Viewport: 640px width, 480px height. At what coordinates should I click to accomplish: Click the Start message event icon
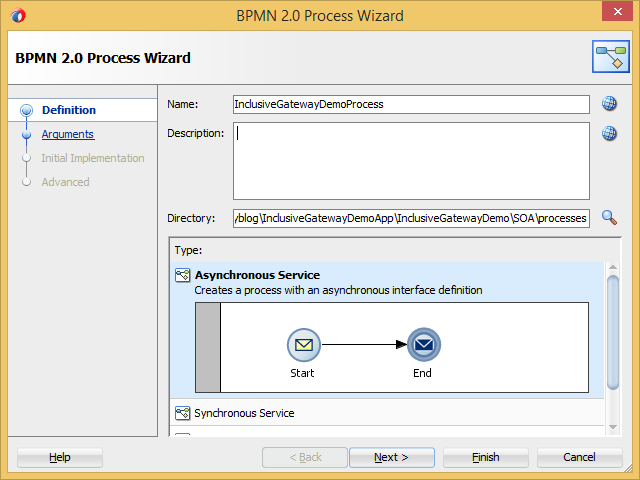[x=304, y=345]
